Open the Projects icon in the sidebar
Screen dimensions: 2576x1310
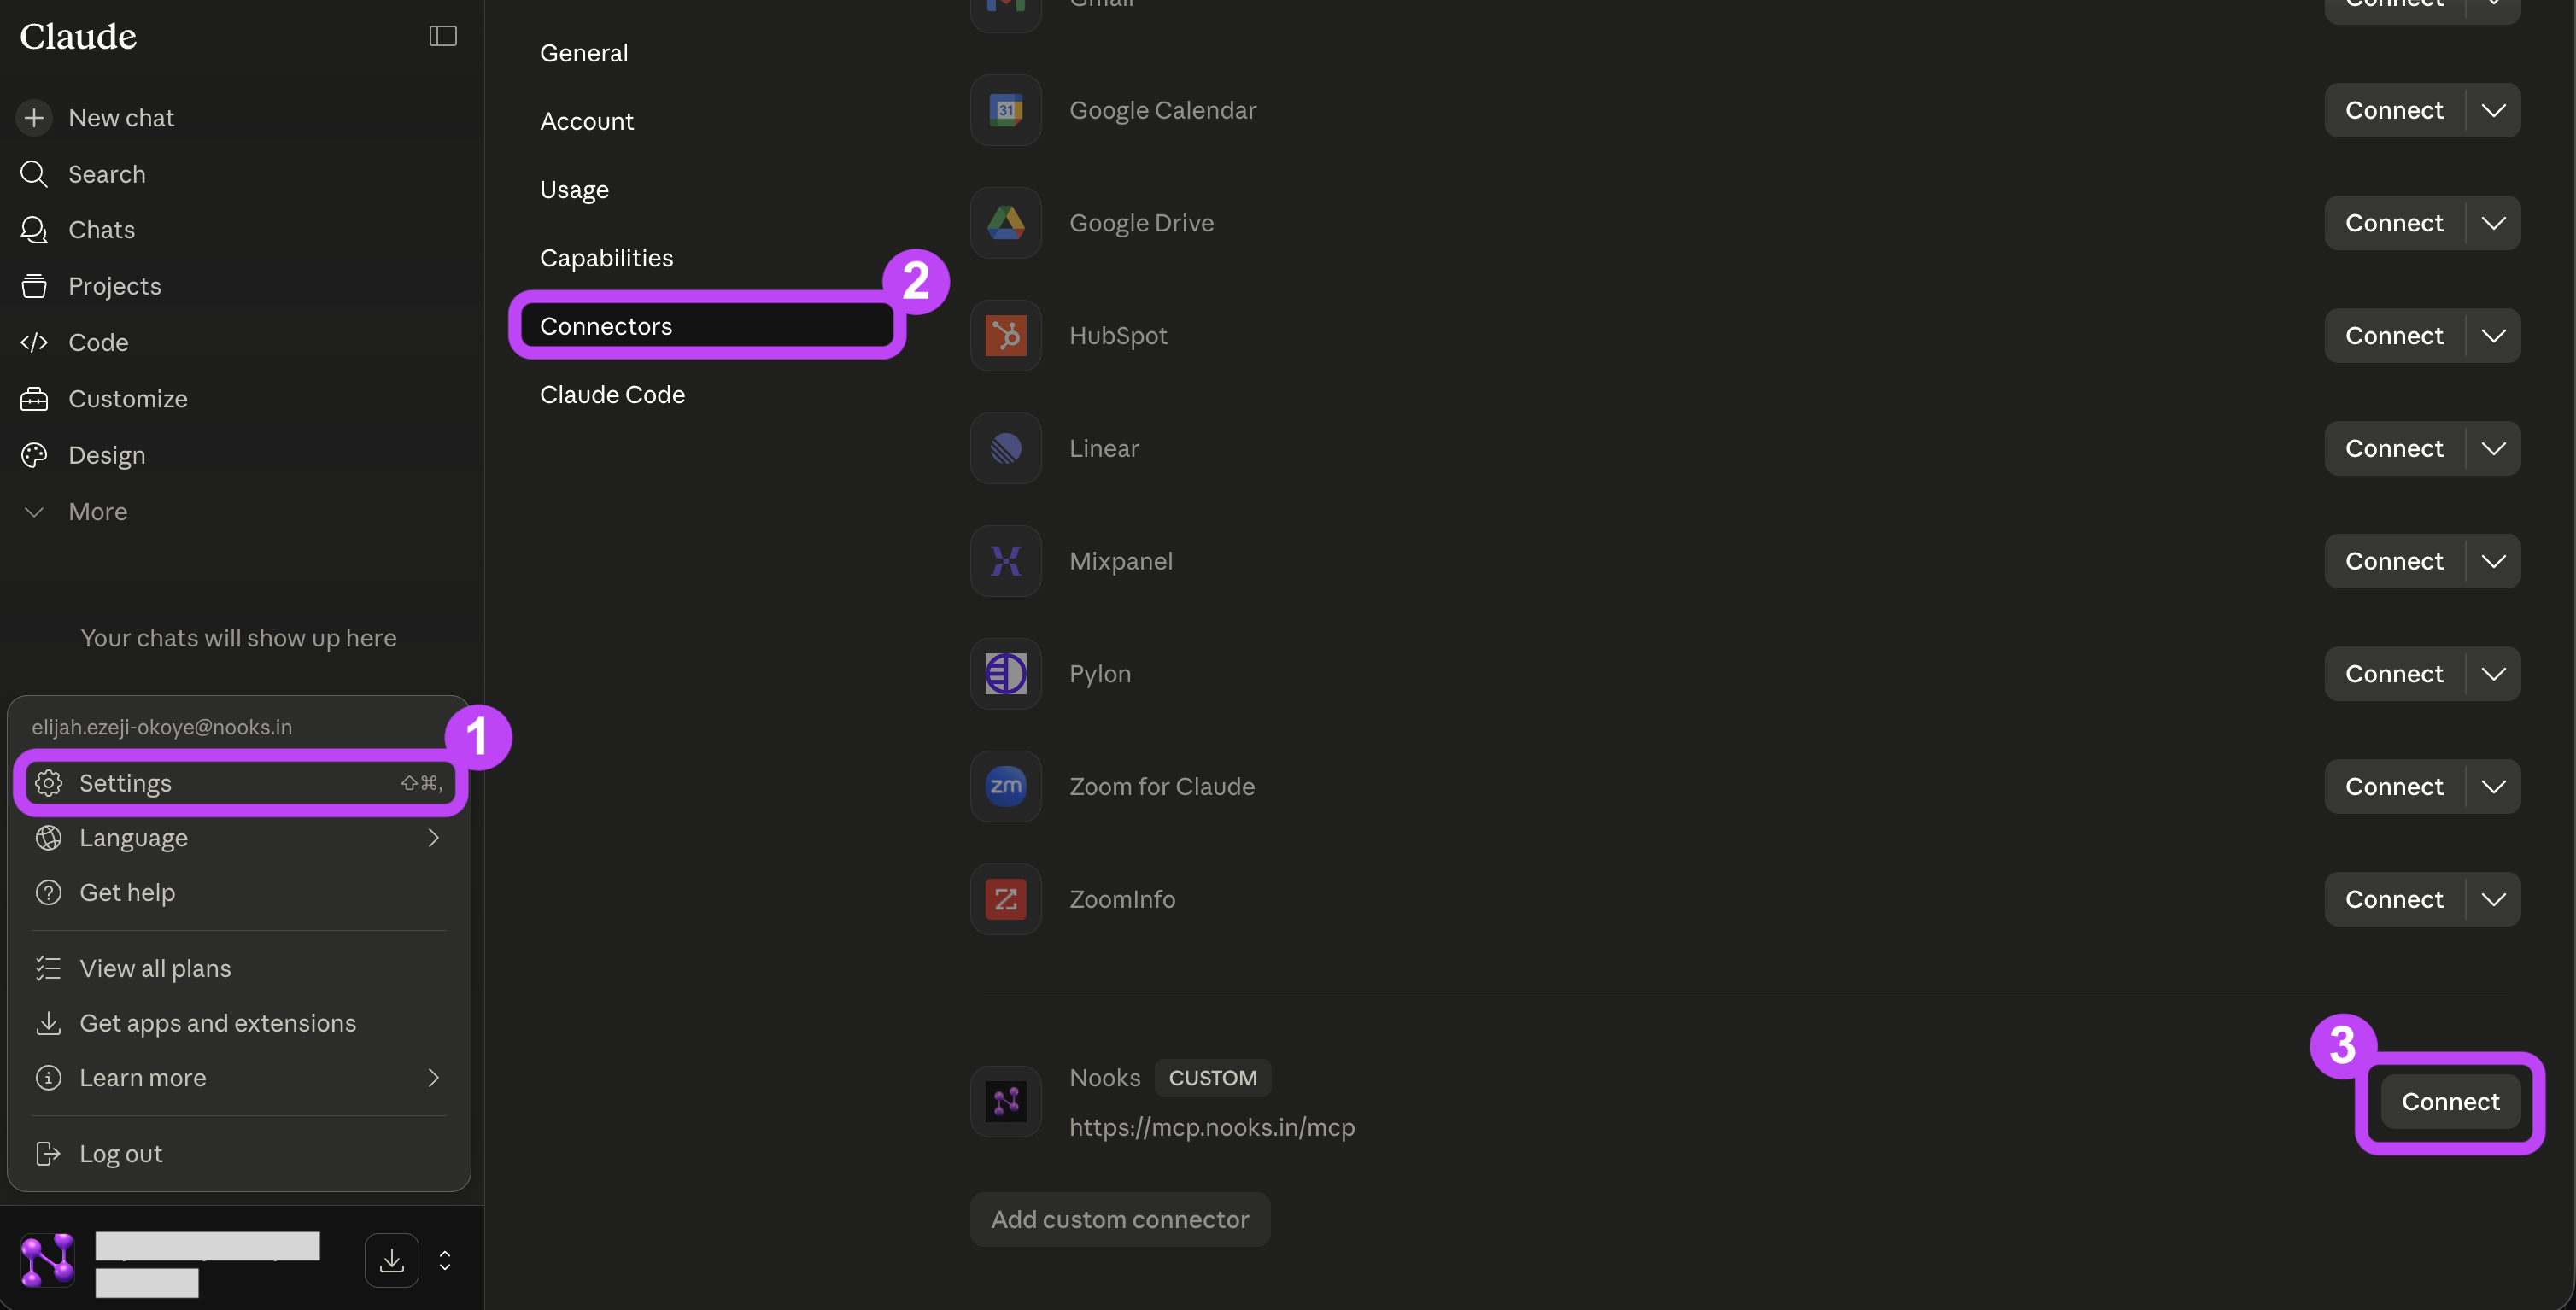(x=34, y=286)
